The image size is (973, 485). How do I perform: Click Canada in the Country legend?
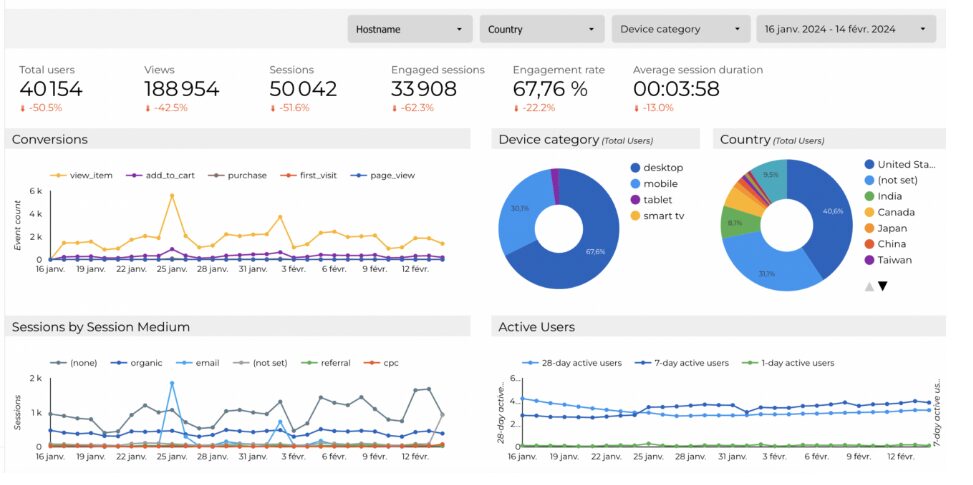(x=896, y=212)
